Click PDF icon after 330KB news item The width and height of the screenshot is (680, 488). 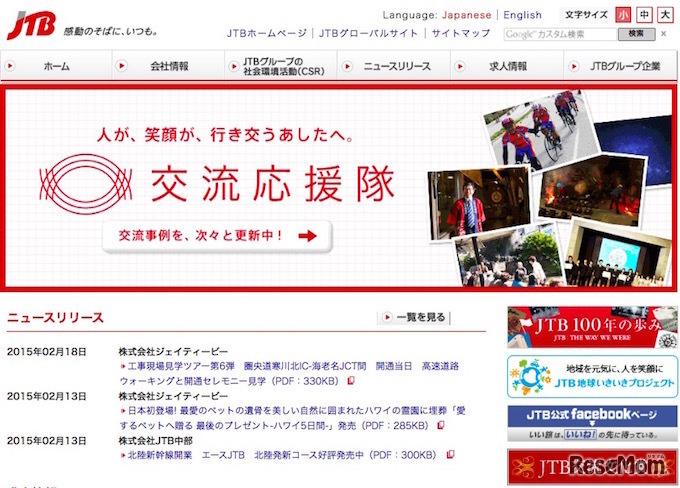pos(351,381)
